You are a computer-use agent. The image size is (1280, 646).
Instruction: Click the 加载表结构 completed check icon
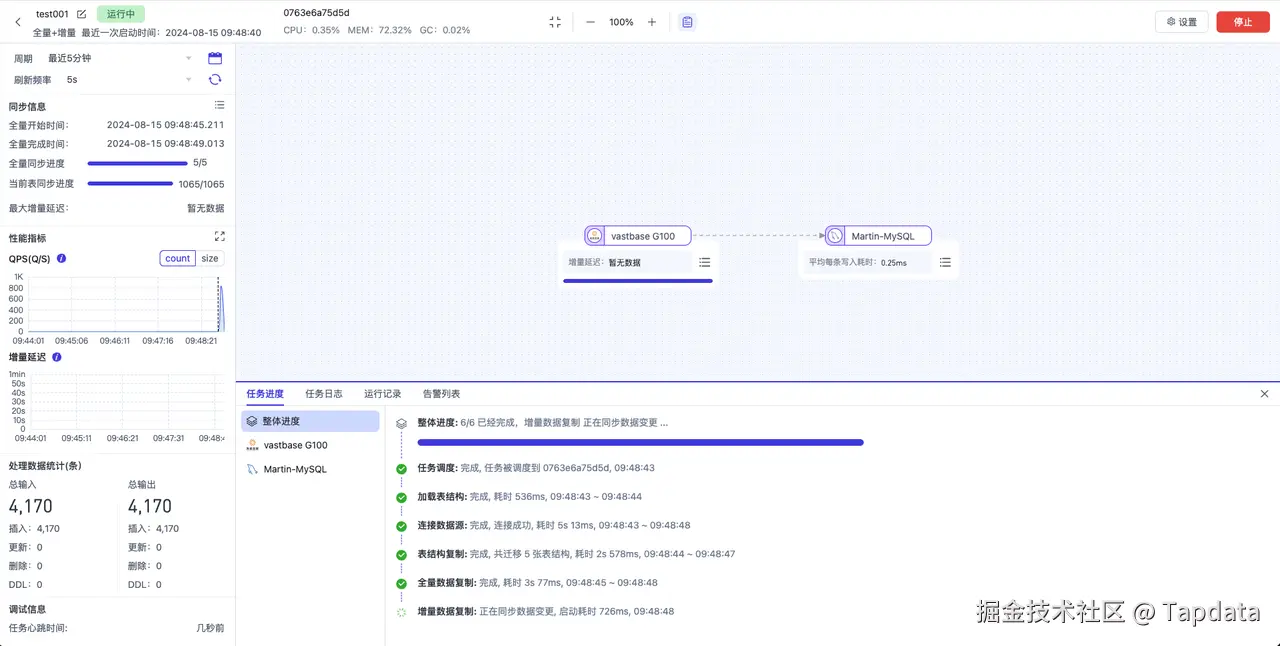pos(401,497)
